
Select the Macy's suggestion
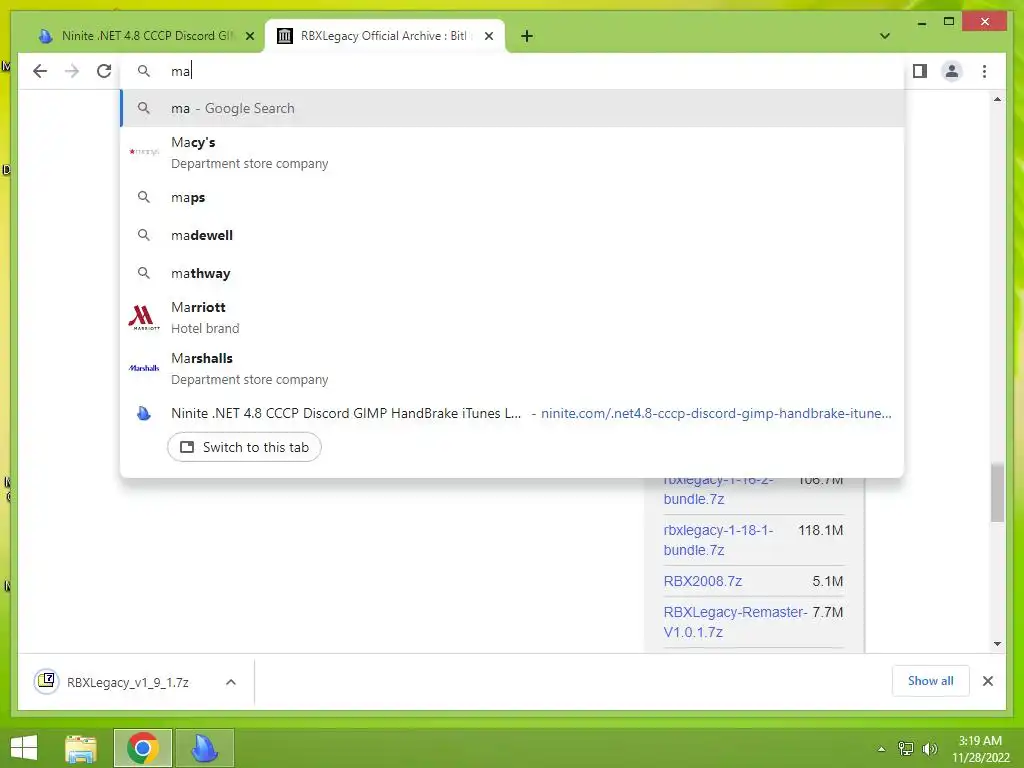[x=513, y=152]
